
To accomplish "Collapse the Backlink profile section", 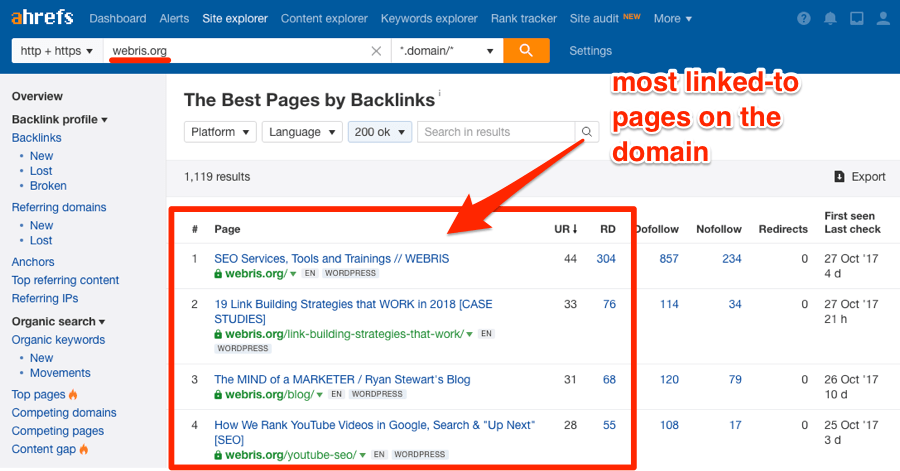I will pyautogui.click(x=60, y=119).
